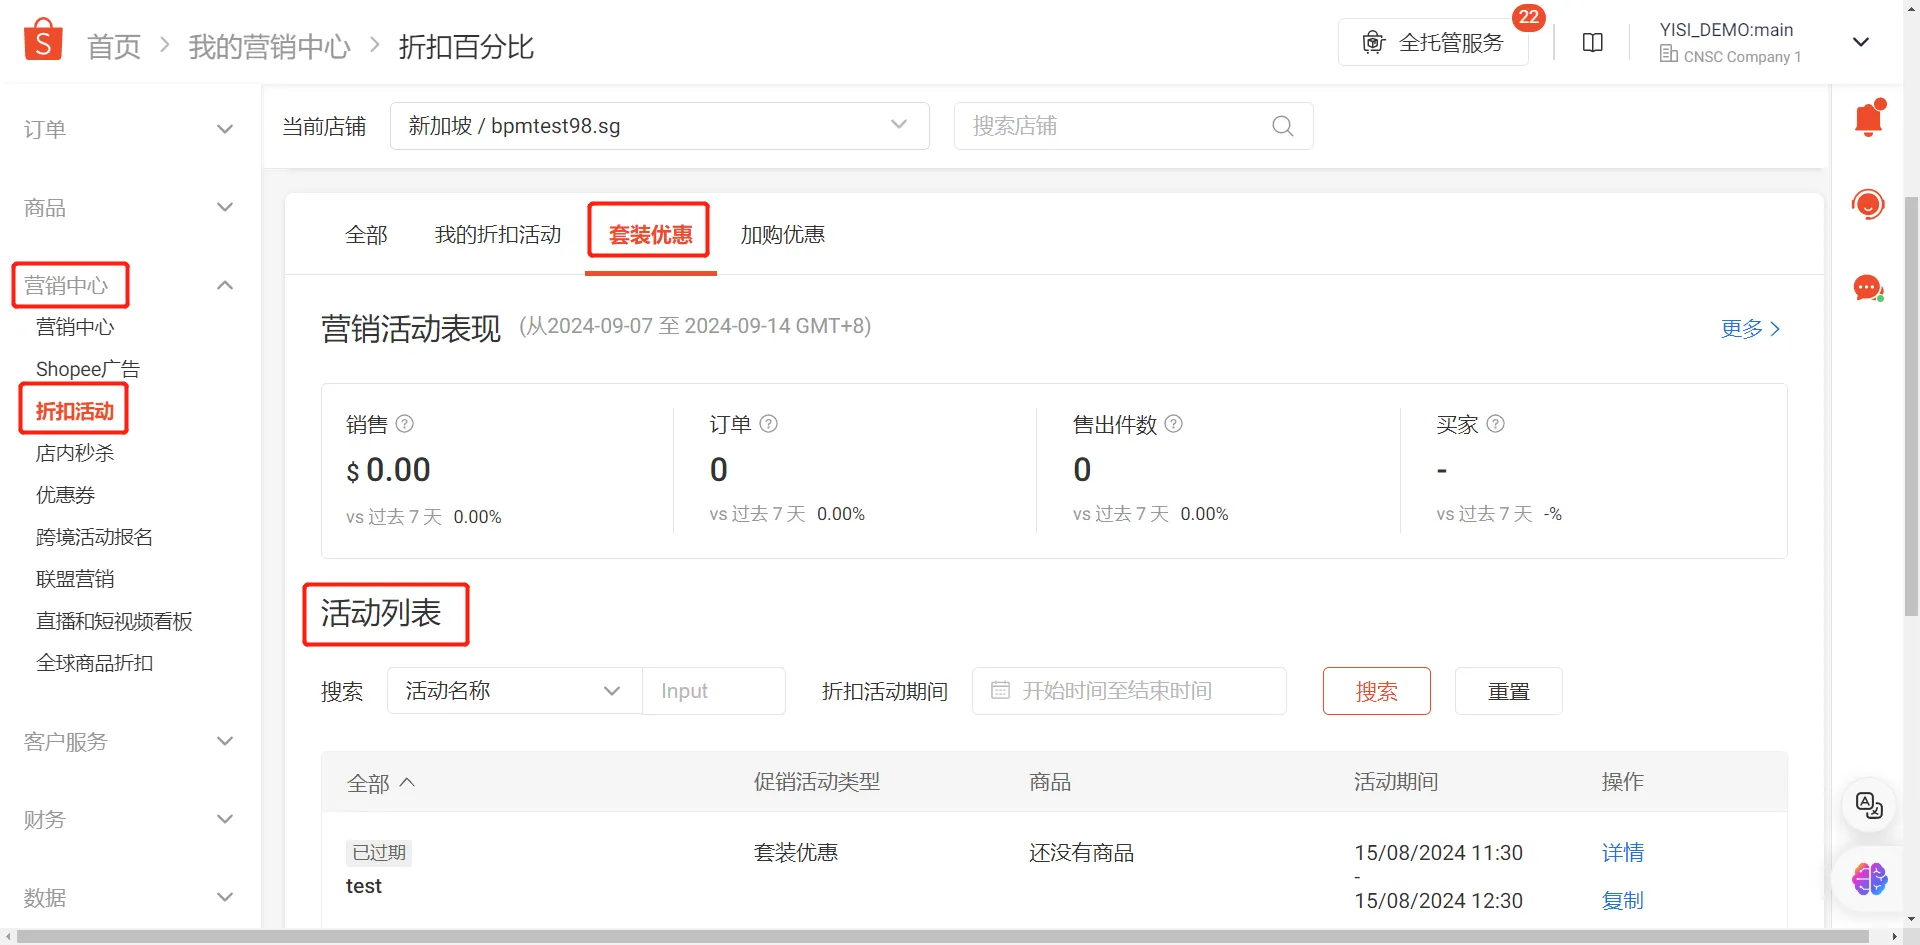
Task: Click the brain icon at bottom right
Action: tap(1868, 879)
